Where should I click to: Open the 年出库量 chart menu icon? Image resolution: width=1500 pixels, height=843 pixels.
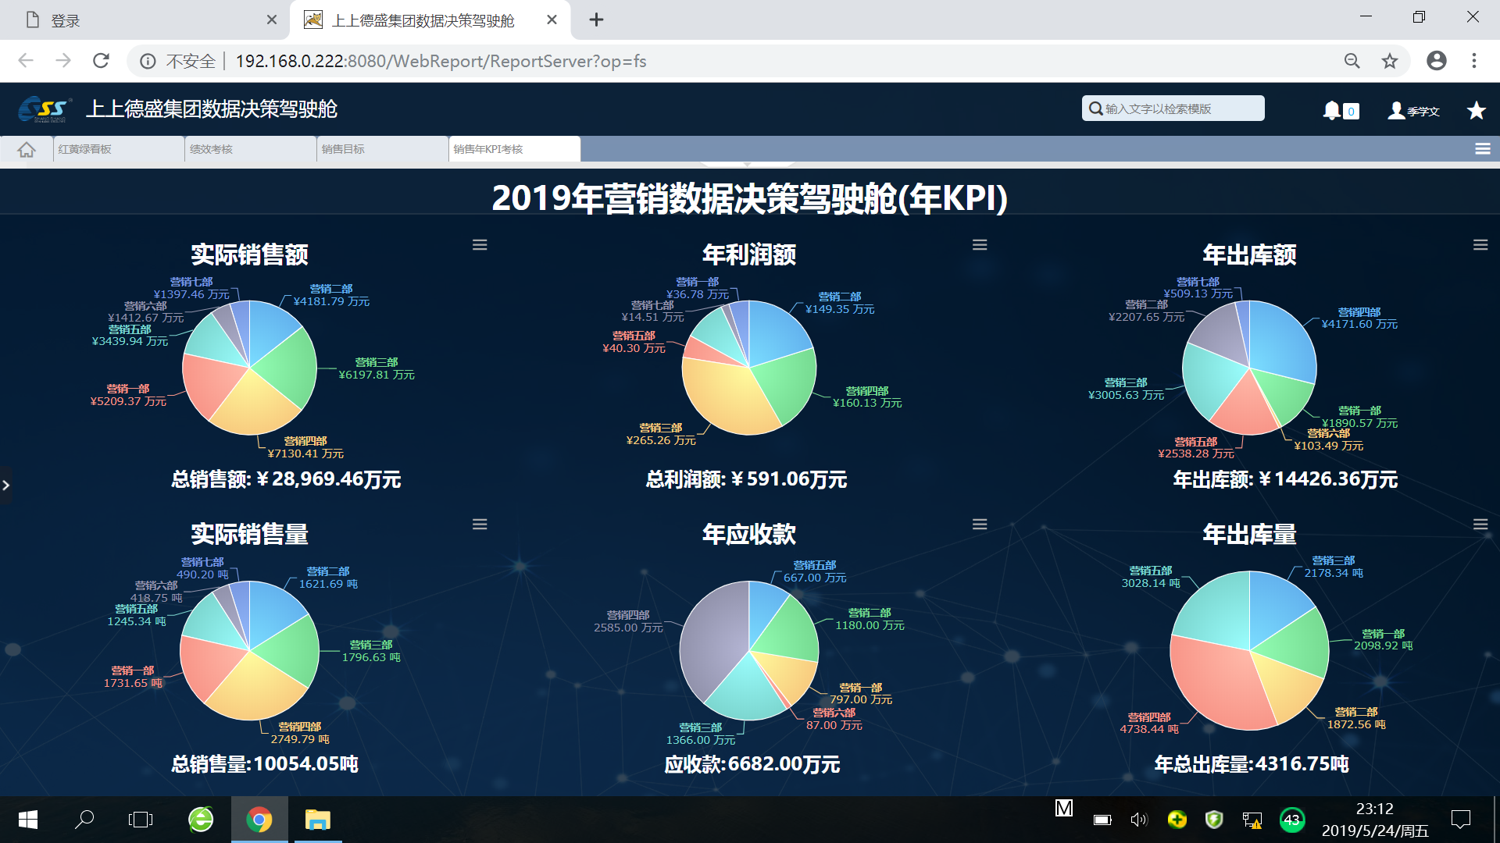1480,524
